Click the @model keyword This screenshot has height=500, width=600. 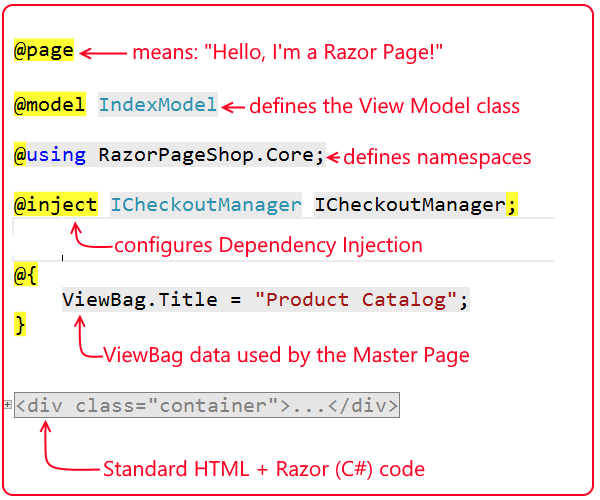50,105
